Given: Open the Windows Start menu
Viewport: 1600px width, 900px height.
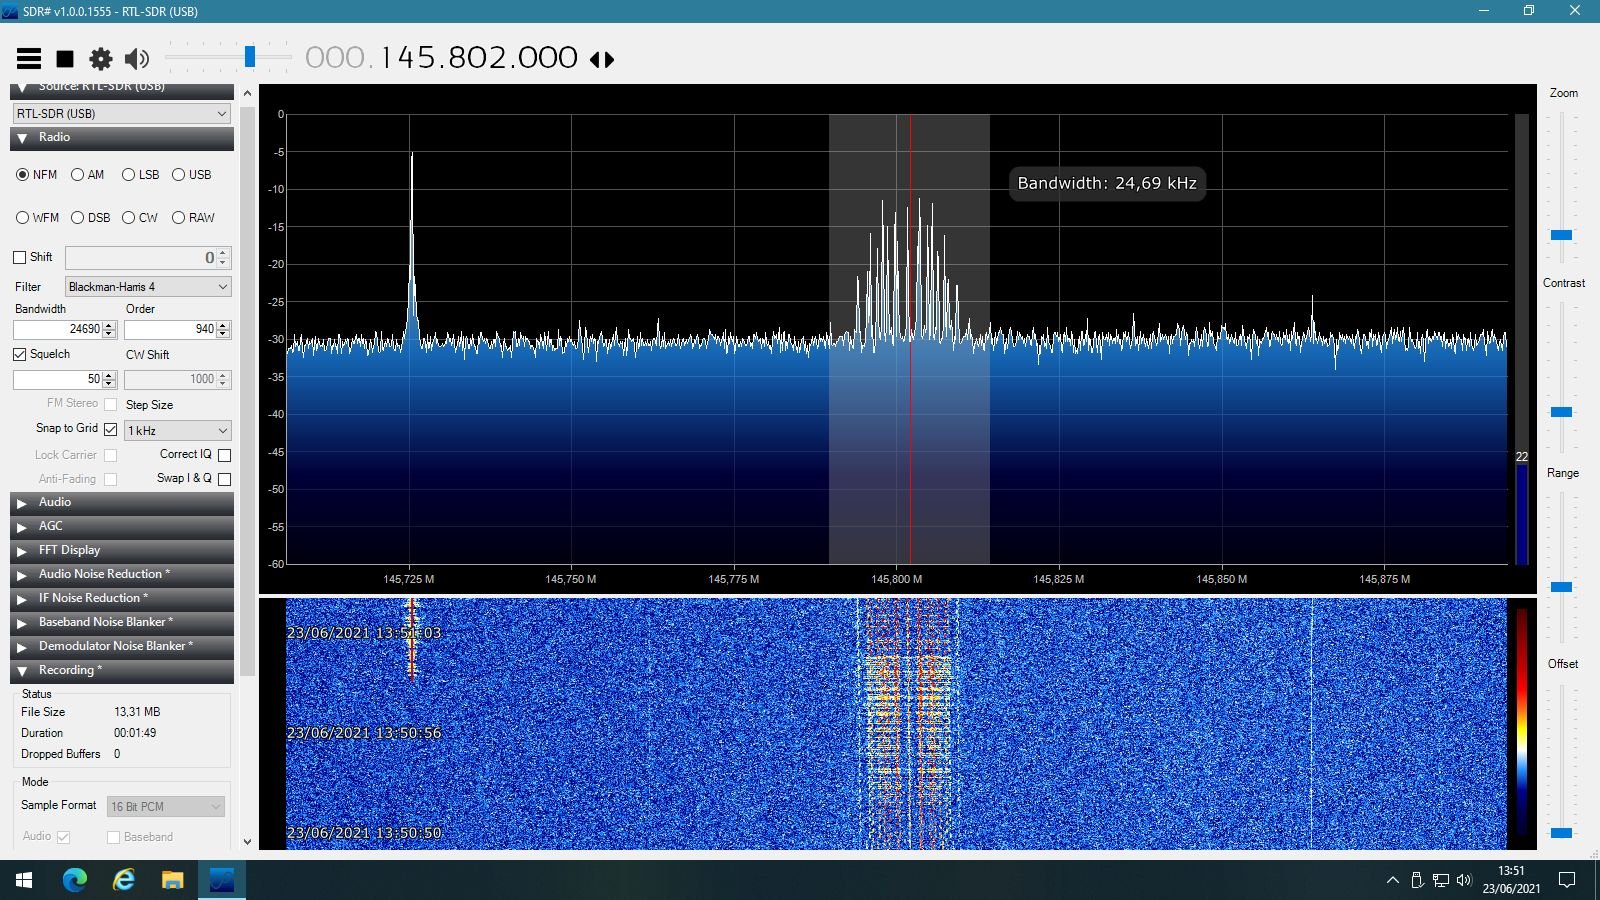Looking at the screenshot, I should click(x=24, y=880).
